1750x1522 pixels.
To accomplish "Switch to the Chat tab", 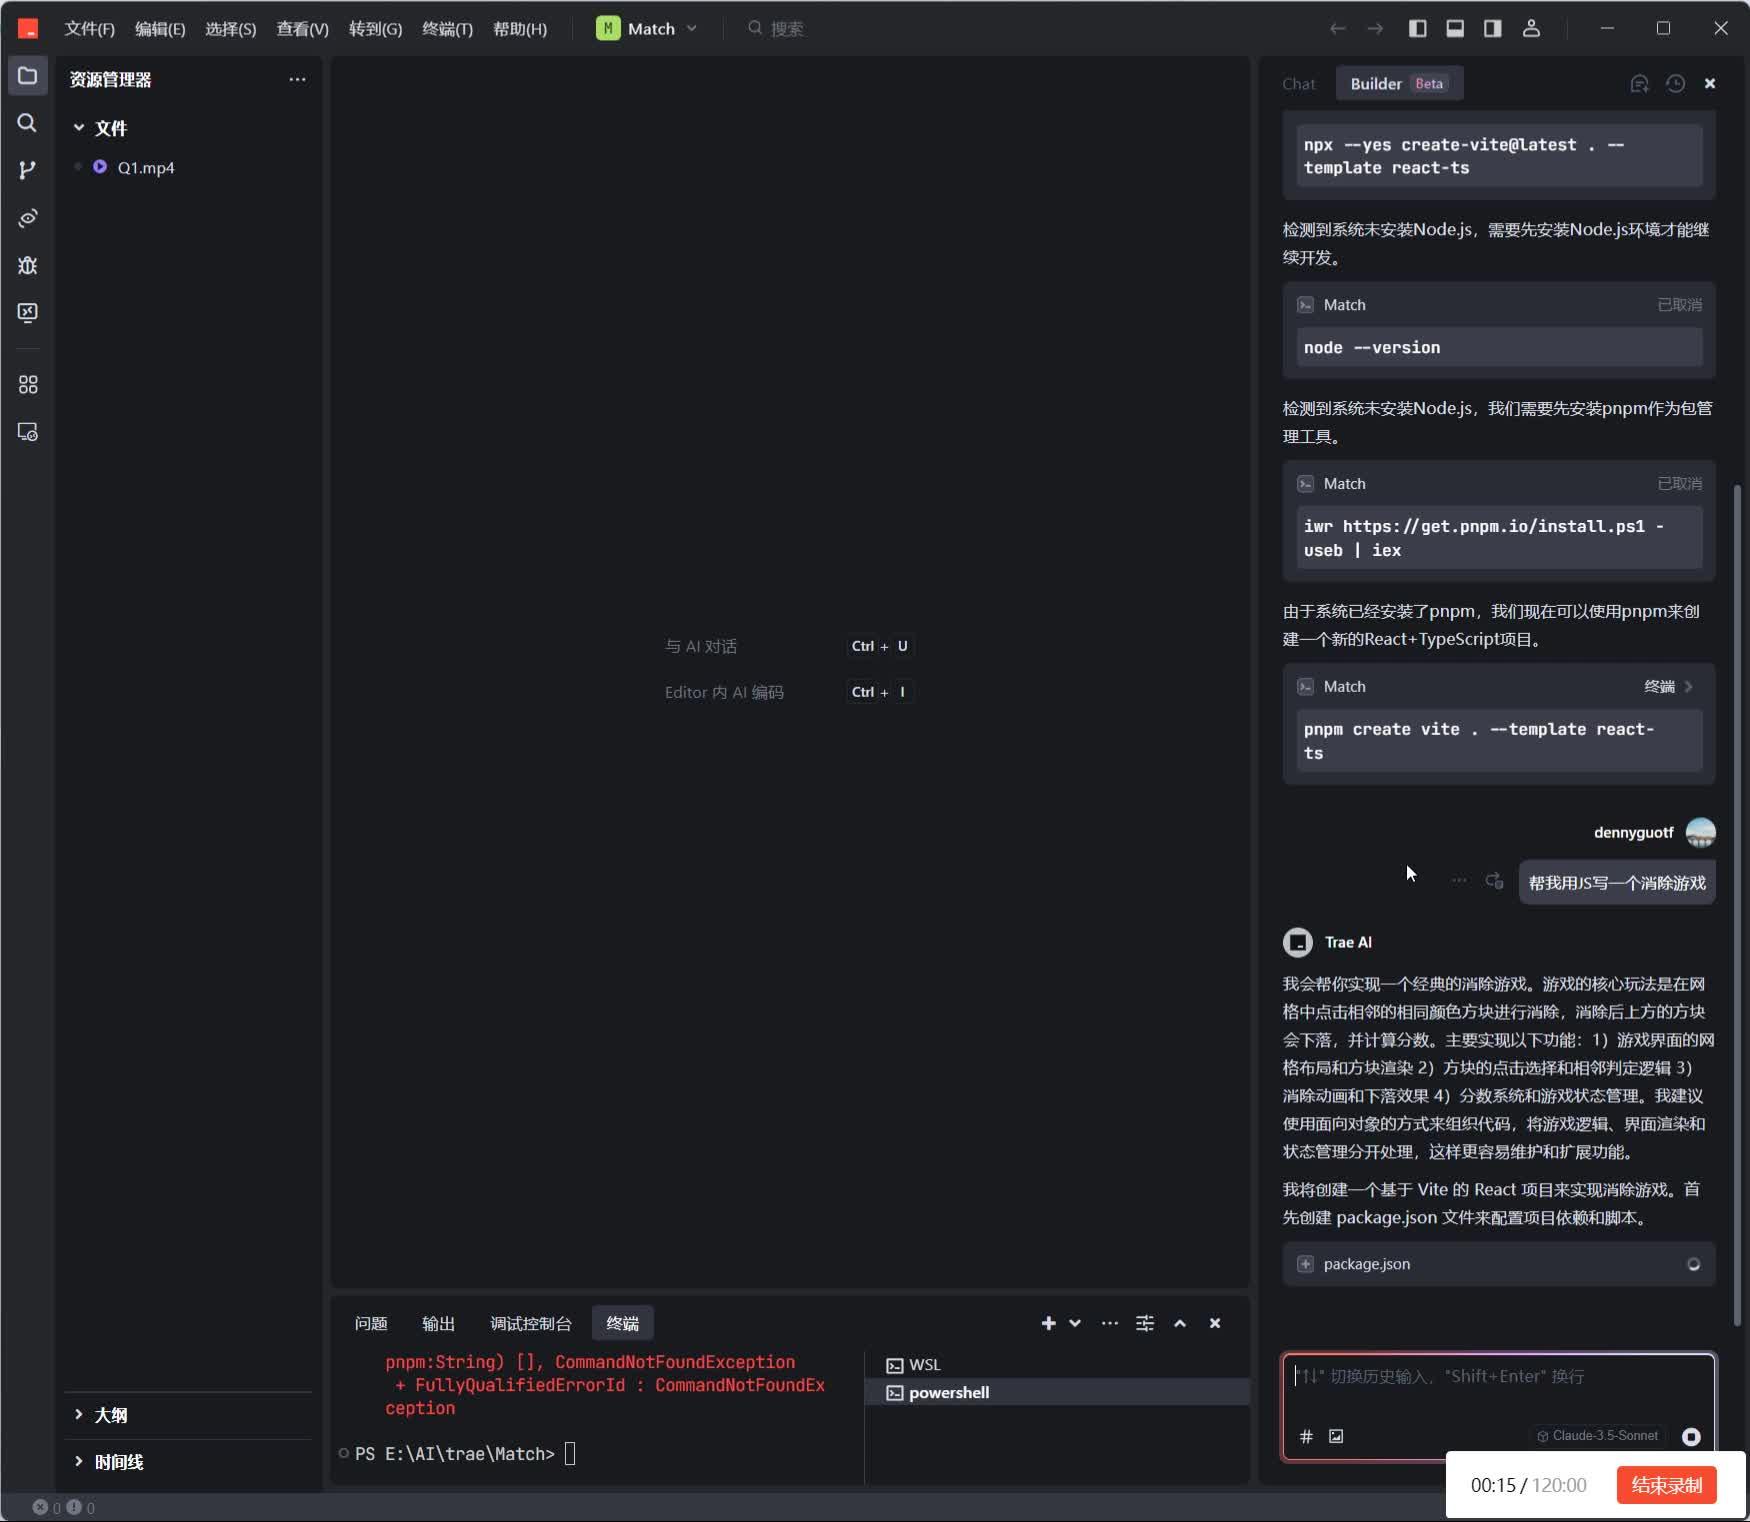I will click(1298, 84).
